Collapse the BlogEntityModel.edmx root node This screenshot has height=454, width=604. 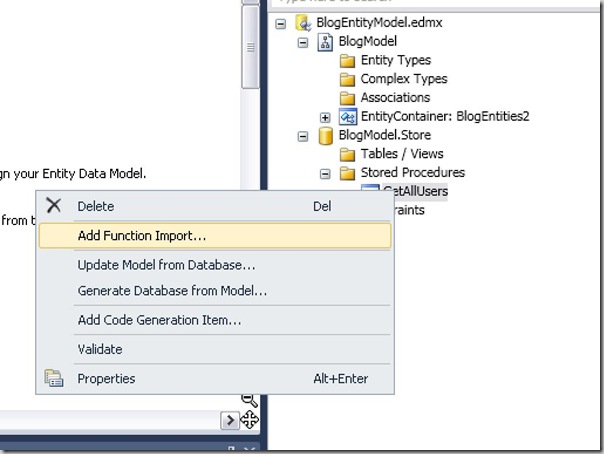coord(280,23)
